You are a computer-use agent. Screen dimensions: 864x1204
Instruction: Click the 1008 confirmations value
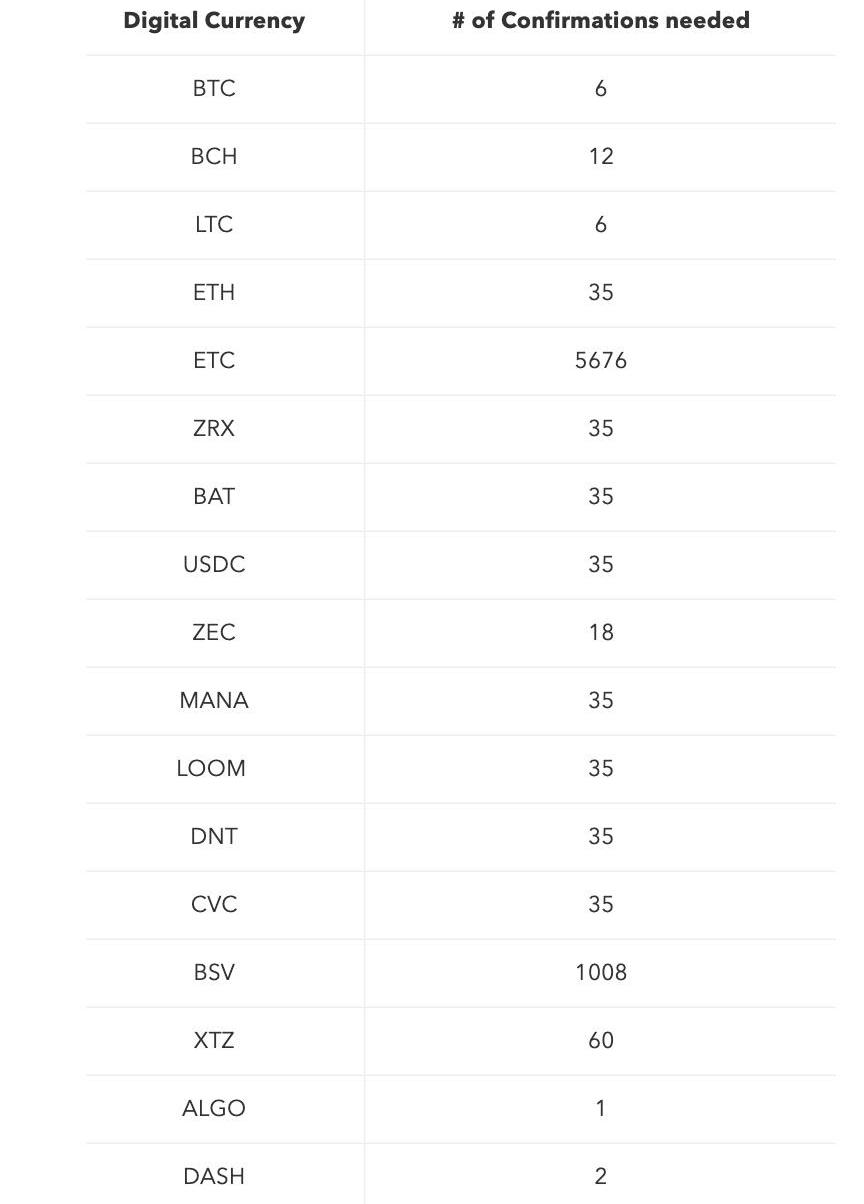point(601,973)
